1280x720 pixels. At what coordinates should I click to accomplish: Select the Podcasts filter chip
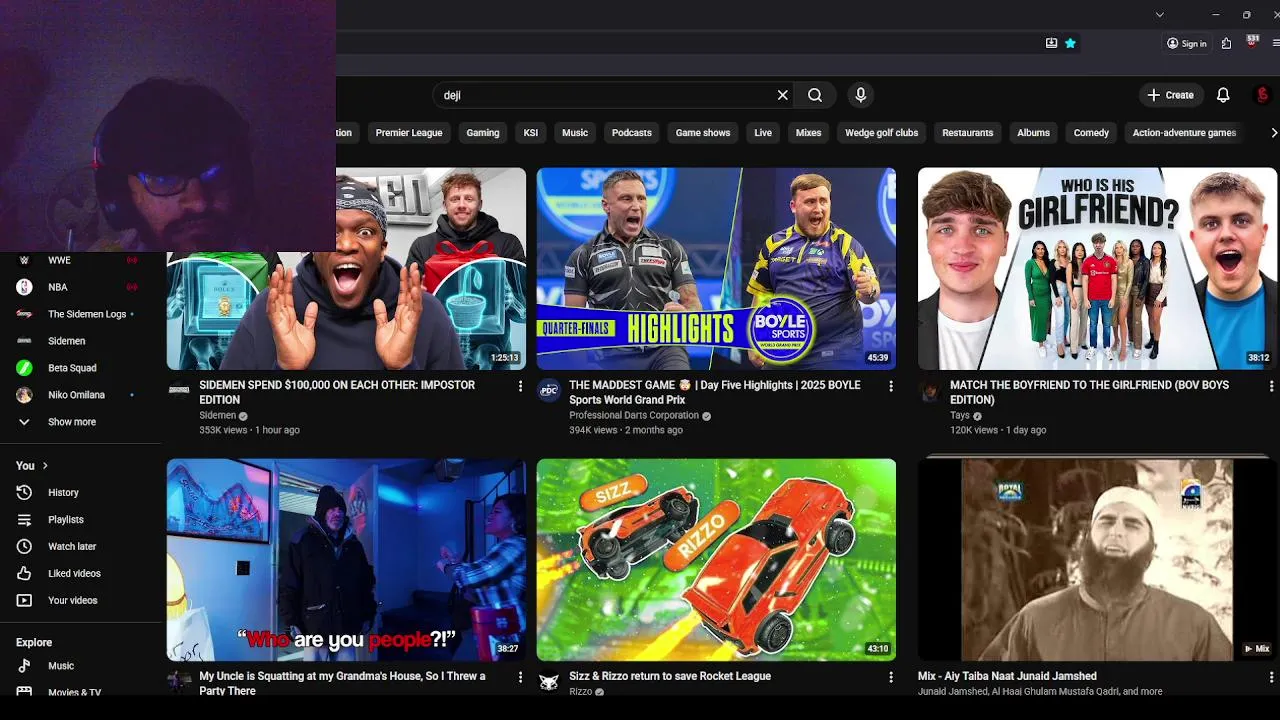coord(632,132)
